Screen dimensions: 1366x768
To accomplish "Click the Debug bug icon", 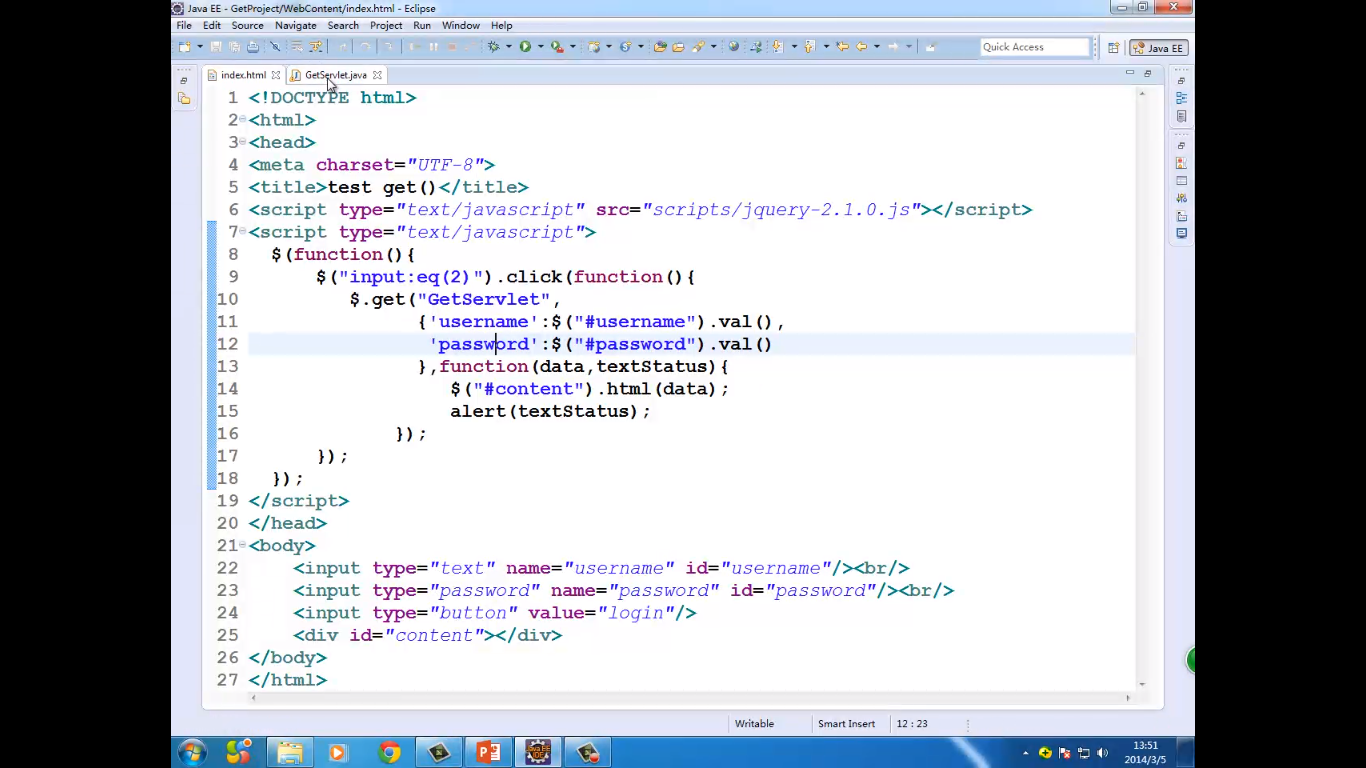I will [x=493, y=47].
